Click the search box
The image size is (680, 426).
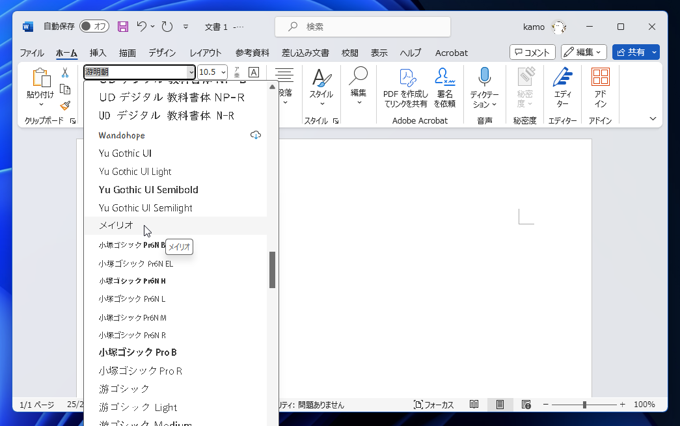363,27
